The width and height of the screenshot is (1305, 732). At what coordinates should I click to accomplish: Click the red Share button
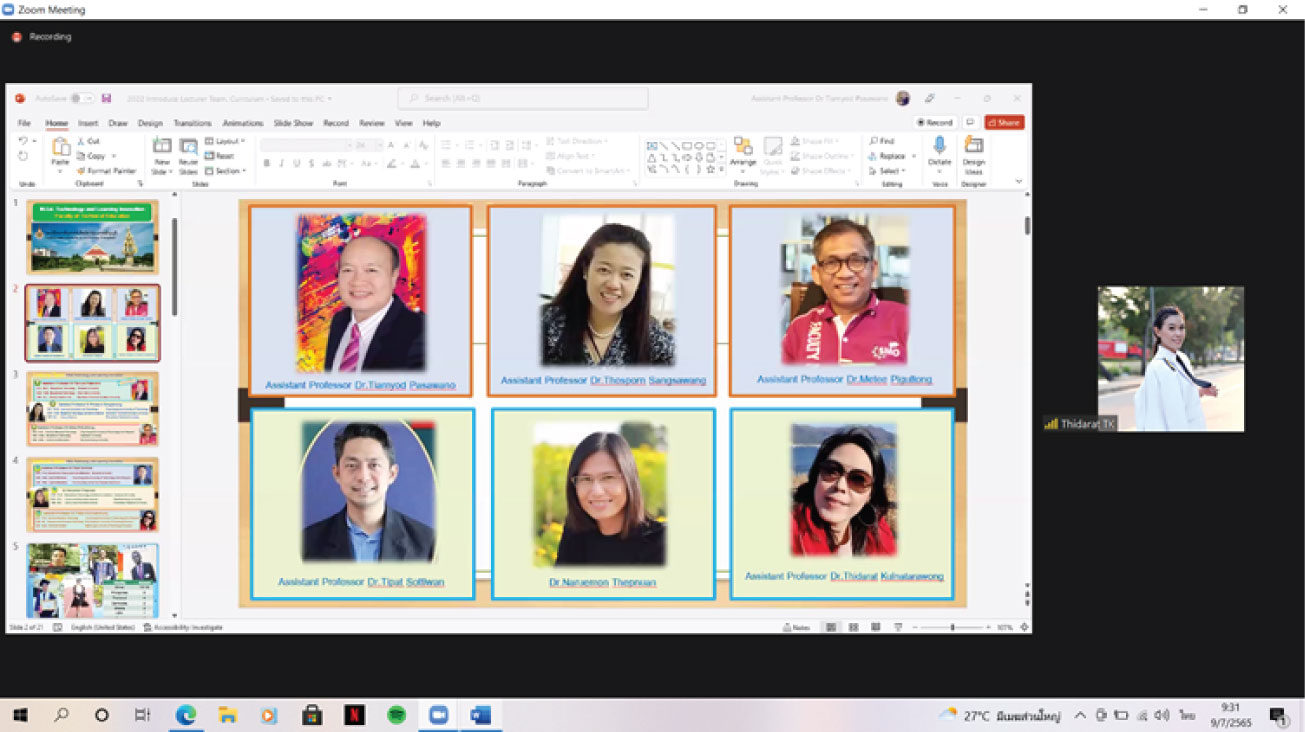(1004, 123)
